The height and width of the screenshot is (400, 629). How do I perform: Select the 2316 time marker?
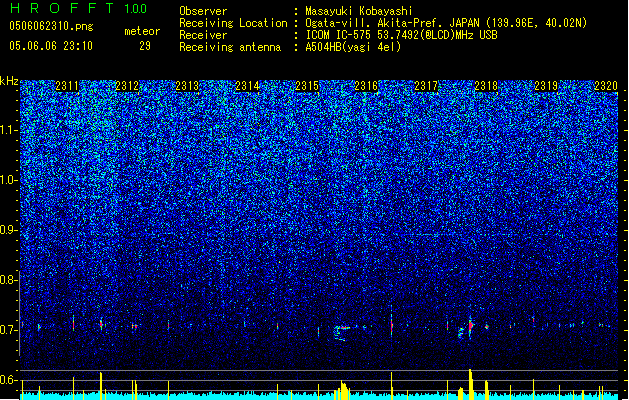point(366,86)
